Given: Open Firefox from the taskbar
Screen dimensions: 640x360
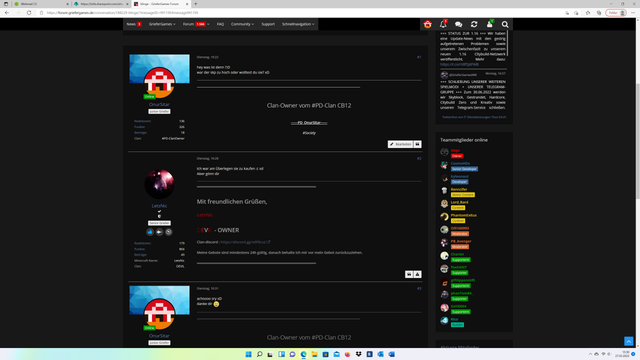Looking at the screenshot, I should [347, 354].
